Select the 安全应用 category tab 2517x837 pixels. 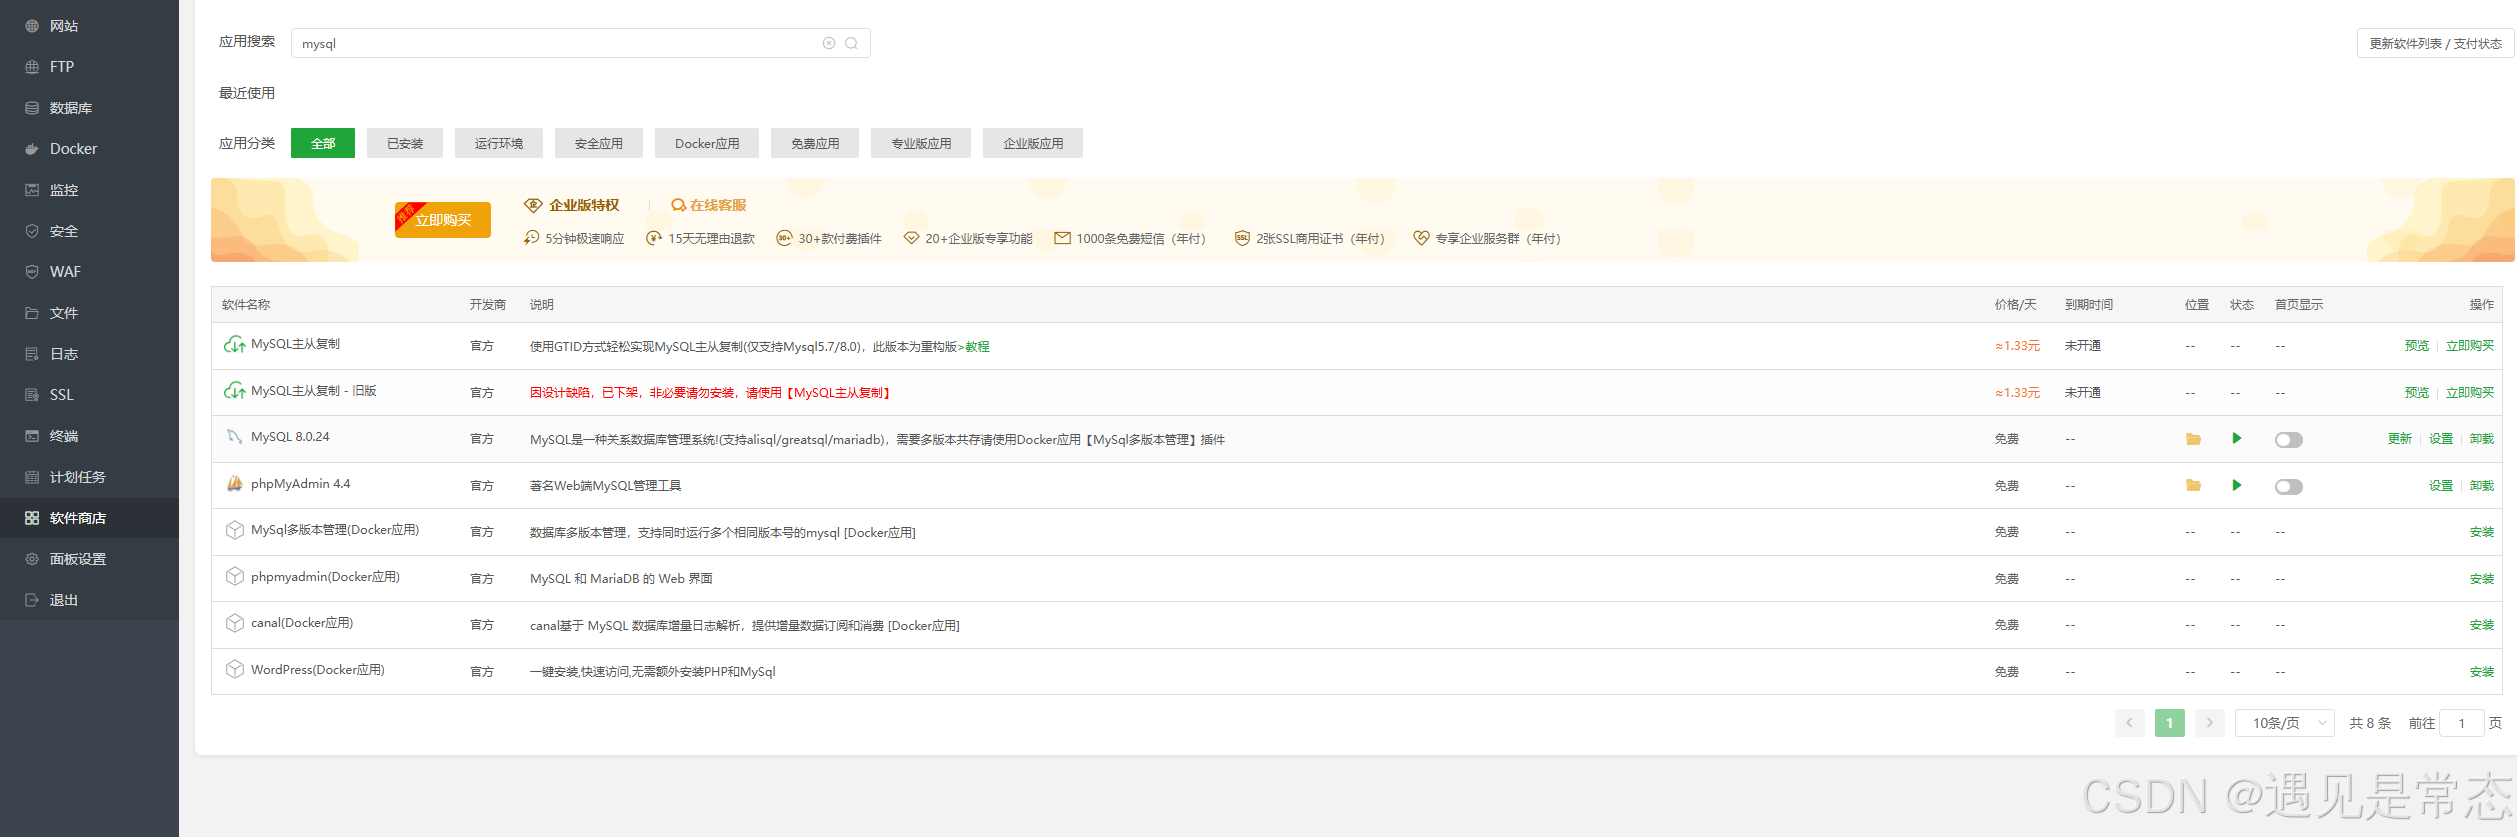599,143
